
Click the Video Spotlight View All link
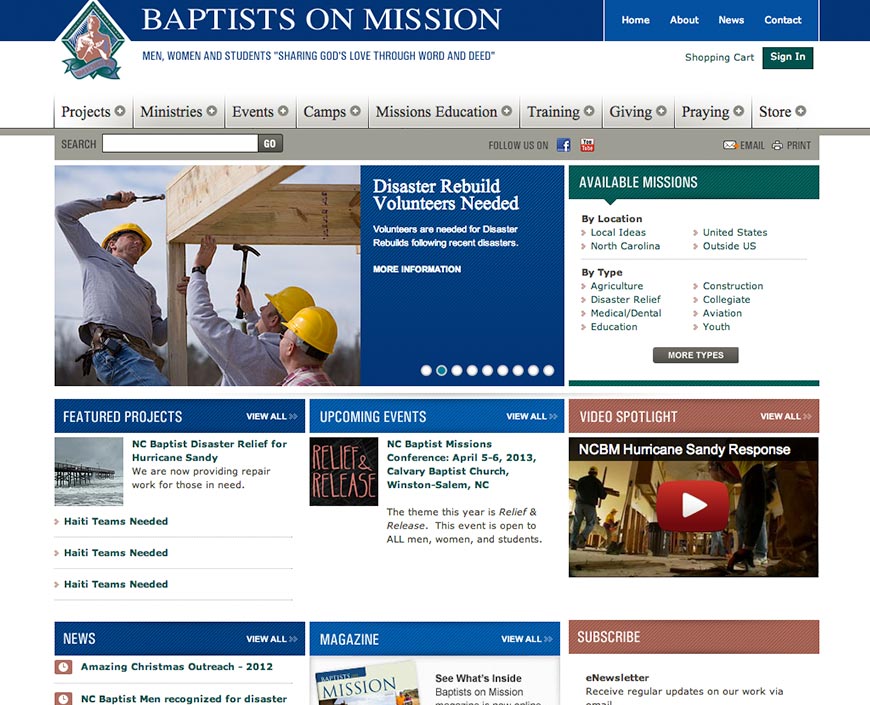tap(785, 416)
